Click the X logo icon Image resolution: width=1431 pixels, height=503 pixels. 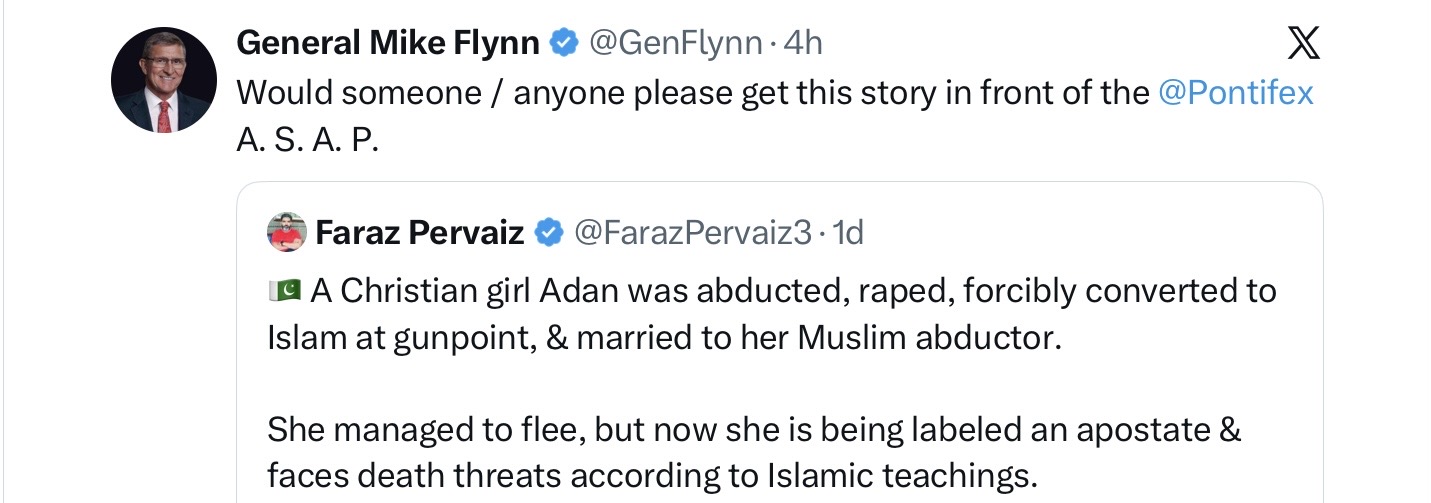[1301, 43]
